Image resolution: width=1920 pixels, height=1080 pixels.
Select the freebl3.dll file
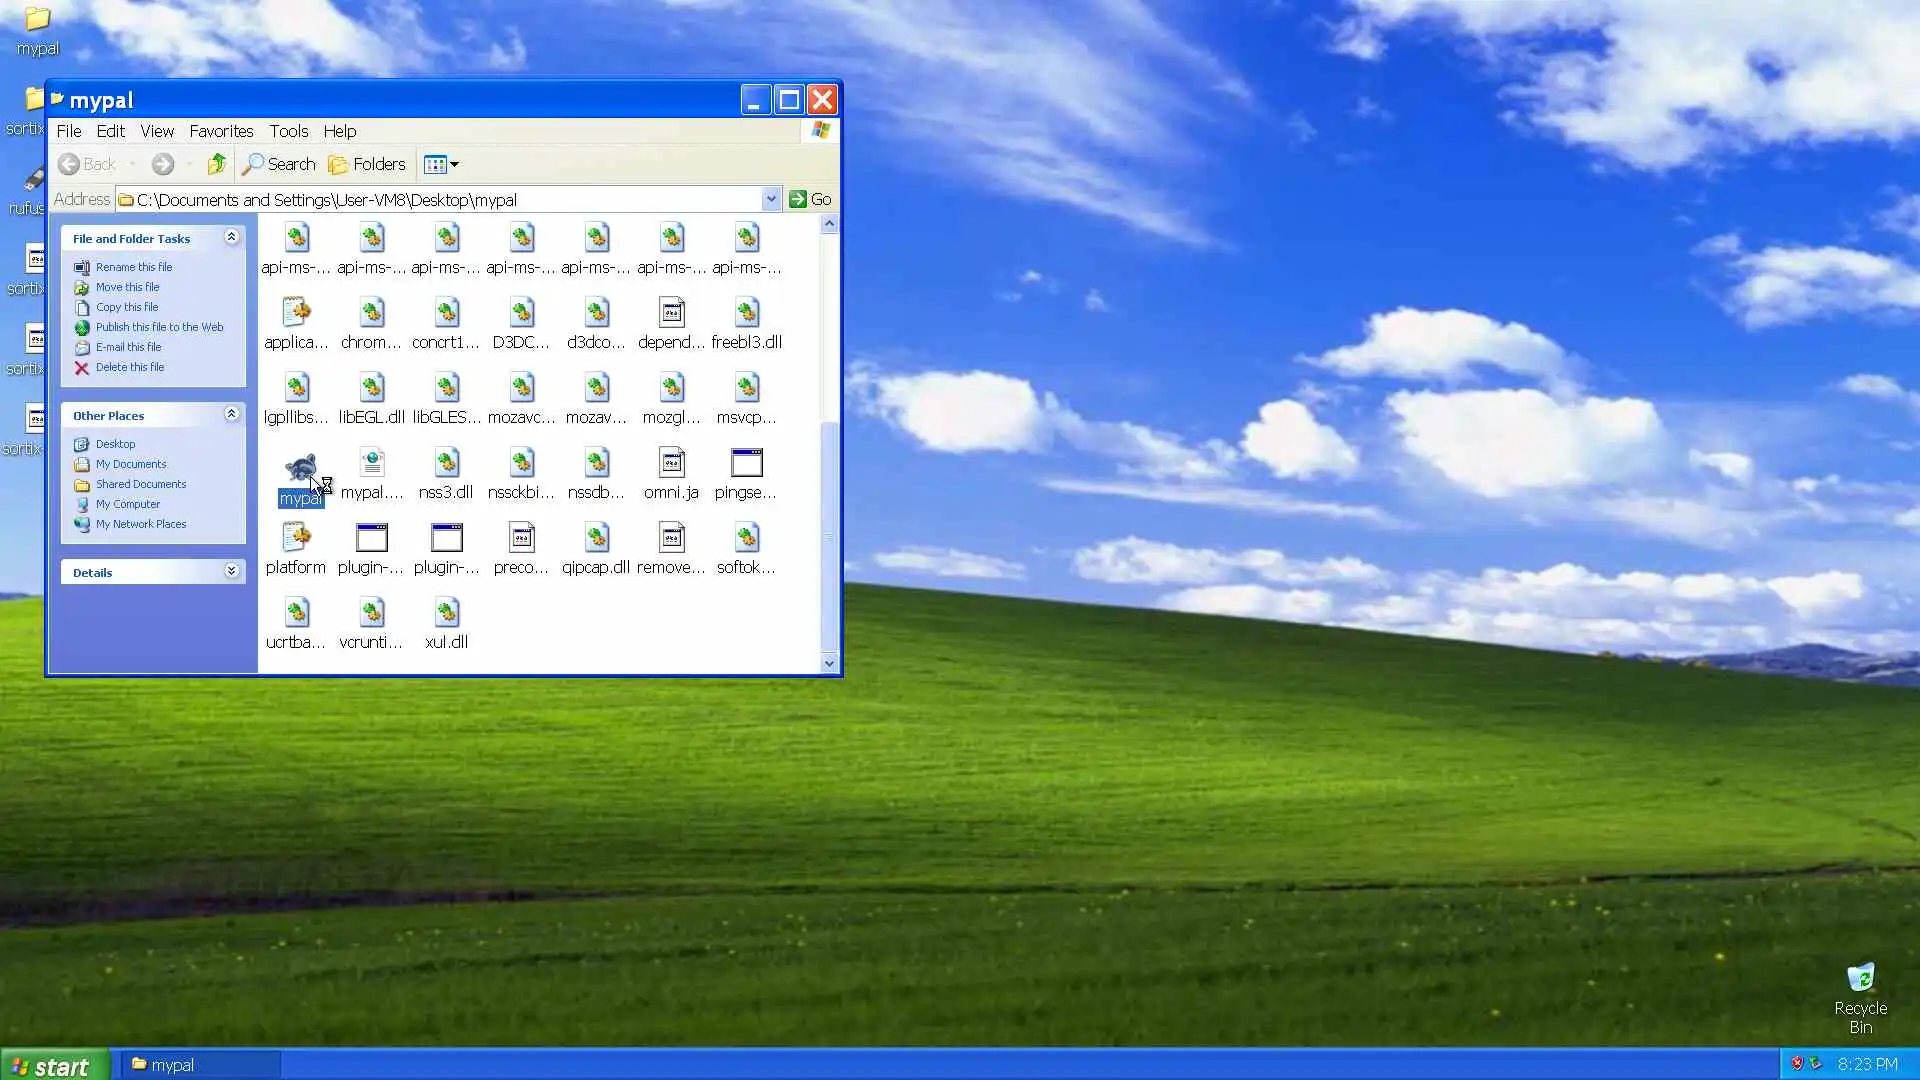pos(746,313)
